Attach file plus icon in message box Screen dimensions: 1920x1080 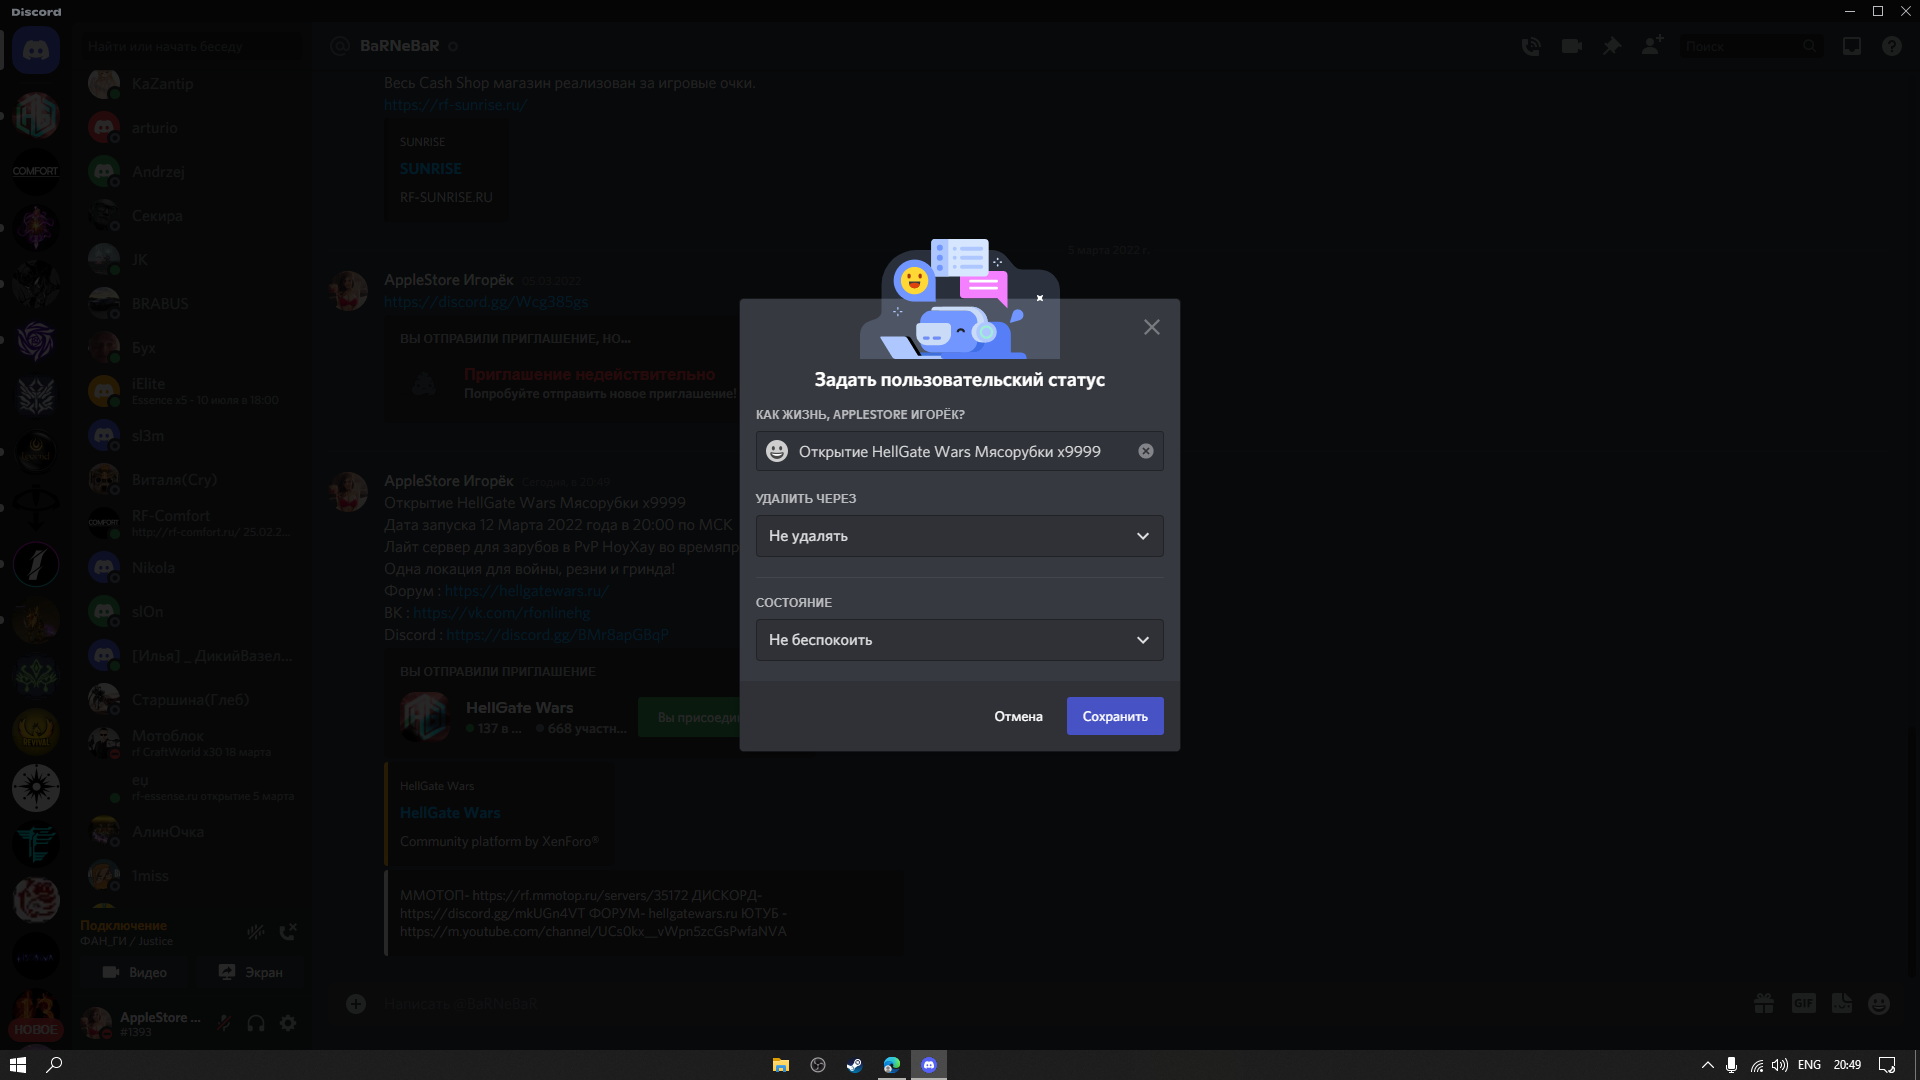tap(356, 1004)
